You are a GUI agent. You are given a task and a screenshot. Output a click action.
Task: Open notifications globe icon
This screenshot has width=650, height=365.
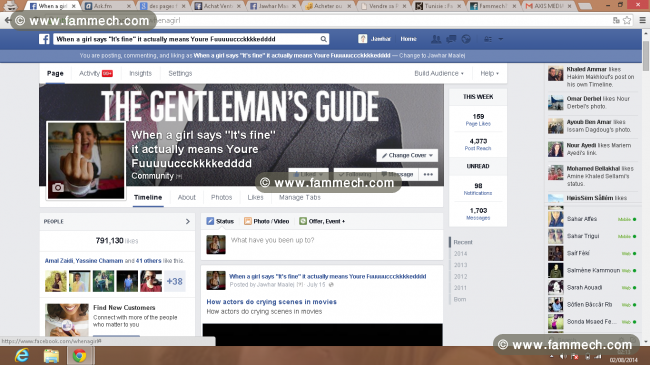(x=466, y=39)
